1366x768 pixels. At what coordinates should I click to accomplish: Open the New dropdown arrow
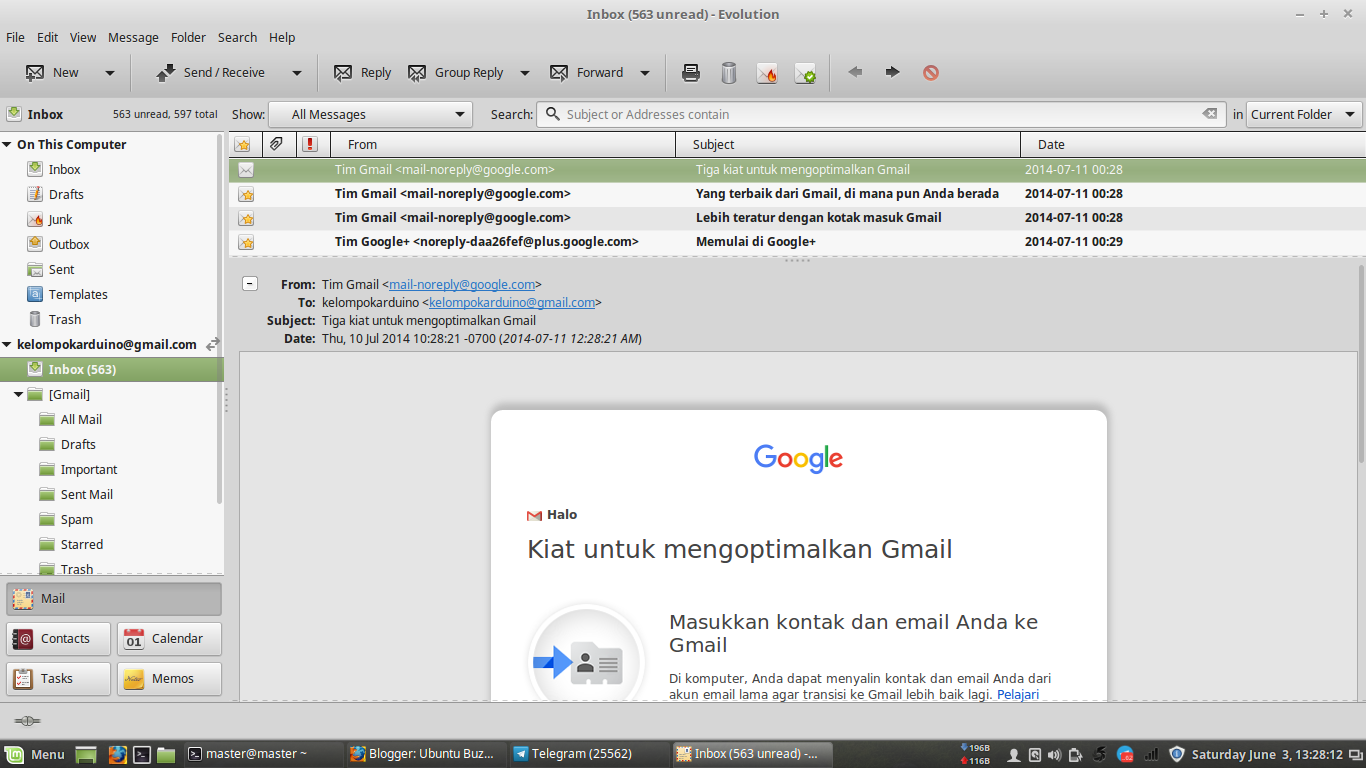click(x=110, y=73)
